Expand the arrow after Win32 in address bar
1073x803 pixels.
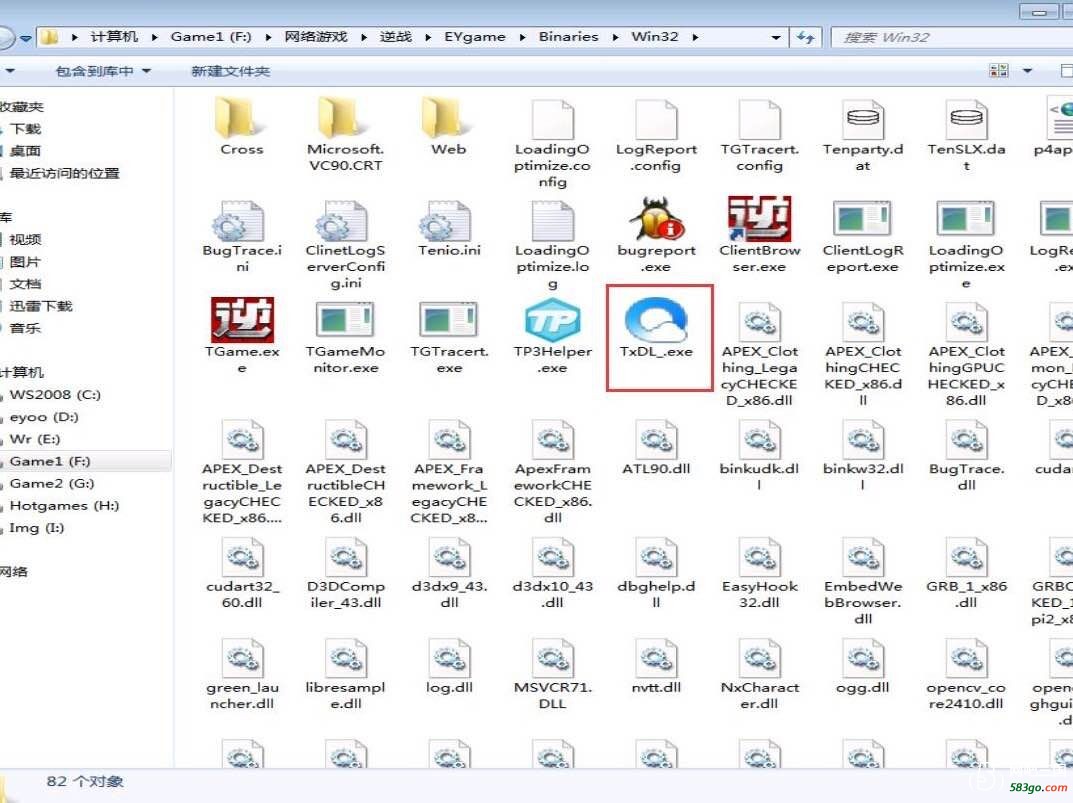pyautogui.click(x=695, y=37)
